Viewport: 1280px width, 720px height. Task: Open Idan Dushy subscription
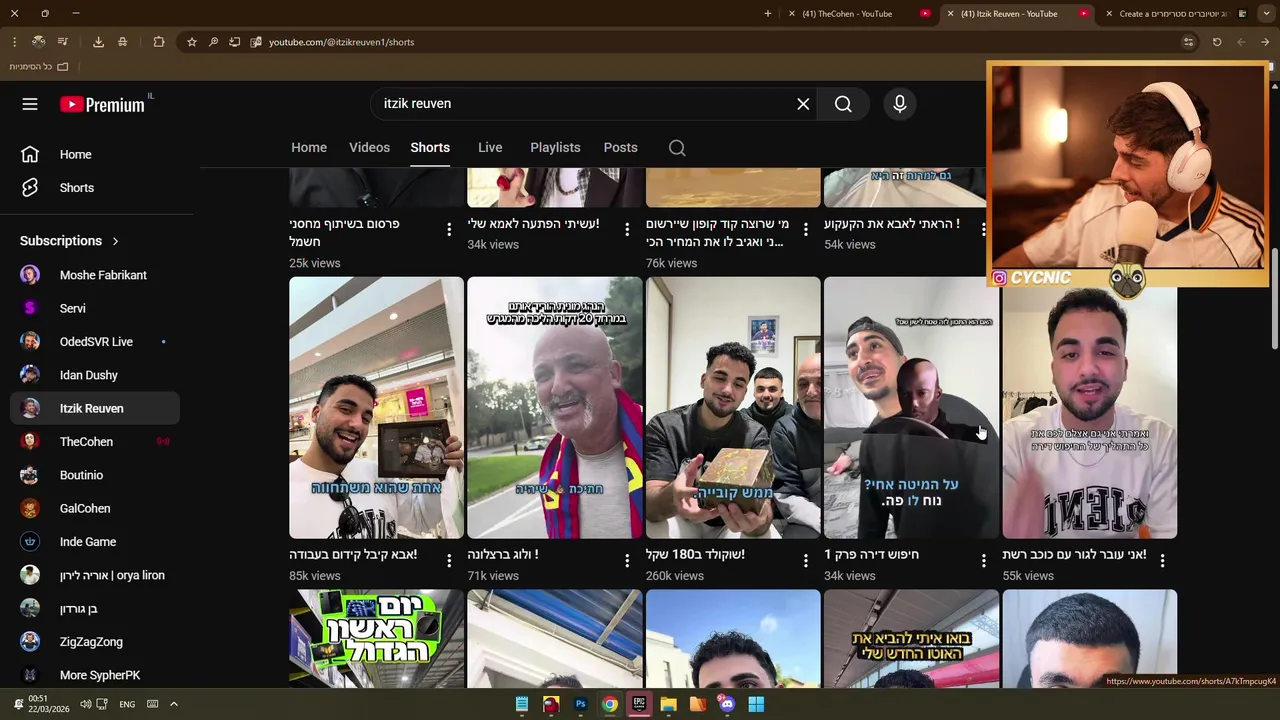pyautogui.click(x=95, y=375)
